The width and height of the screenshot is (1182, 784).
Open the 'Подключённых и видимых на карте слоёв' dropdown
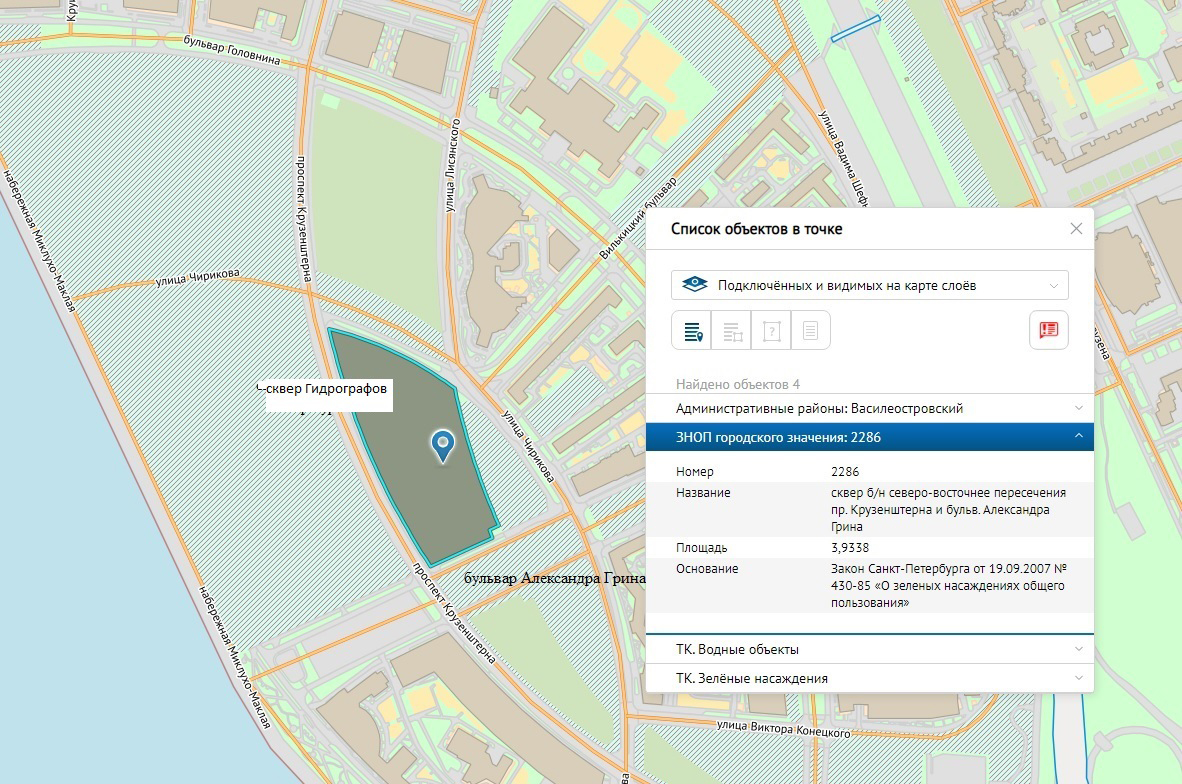pyautogui.click(x=869, y=285)
